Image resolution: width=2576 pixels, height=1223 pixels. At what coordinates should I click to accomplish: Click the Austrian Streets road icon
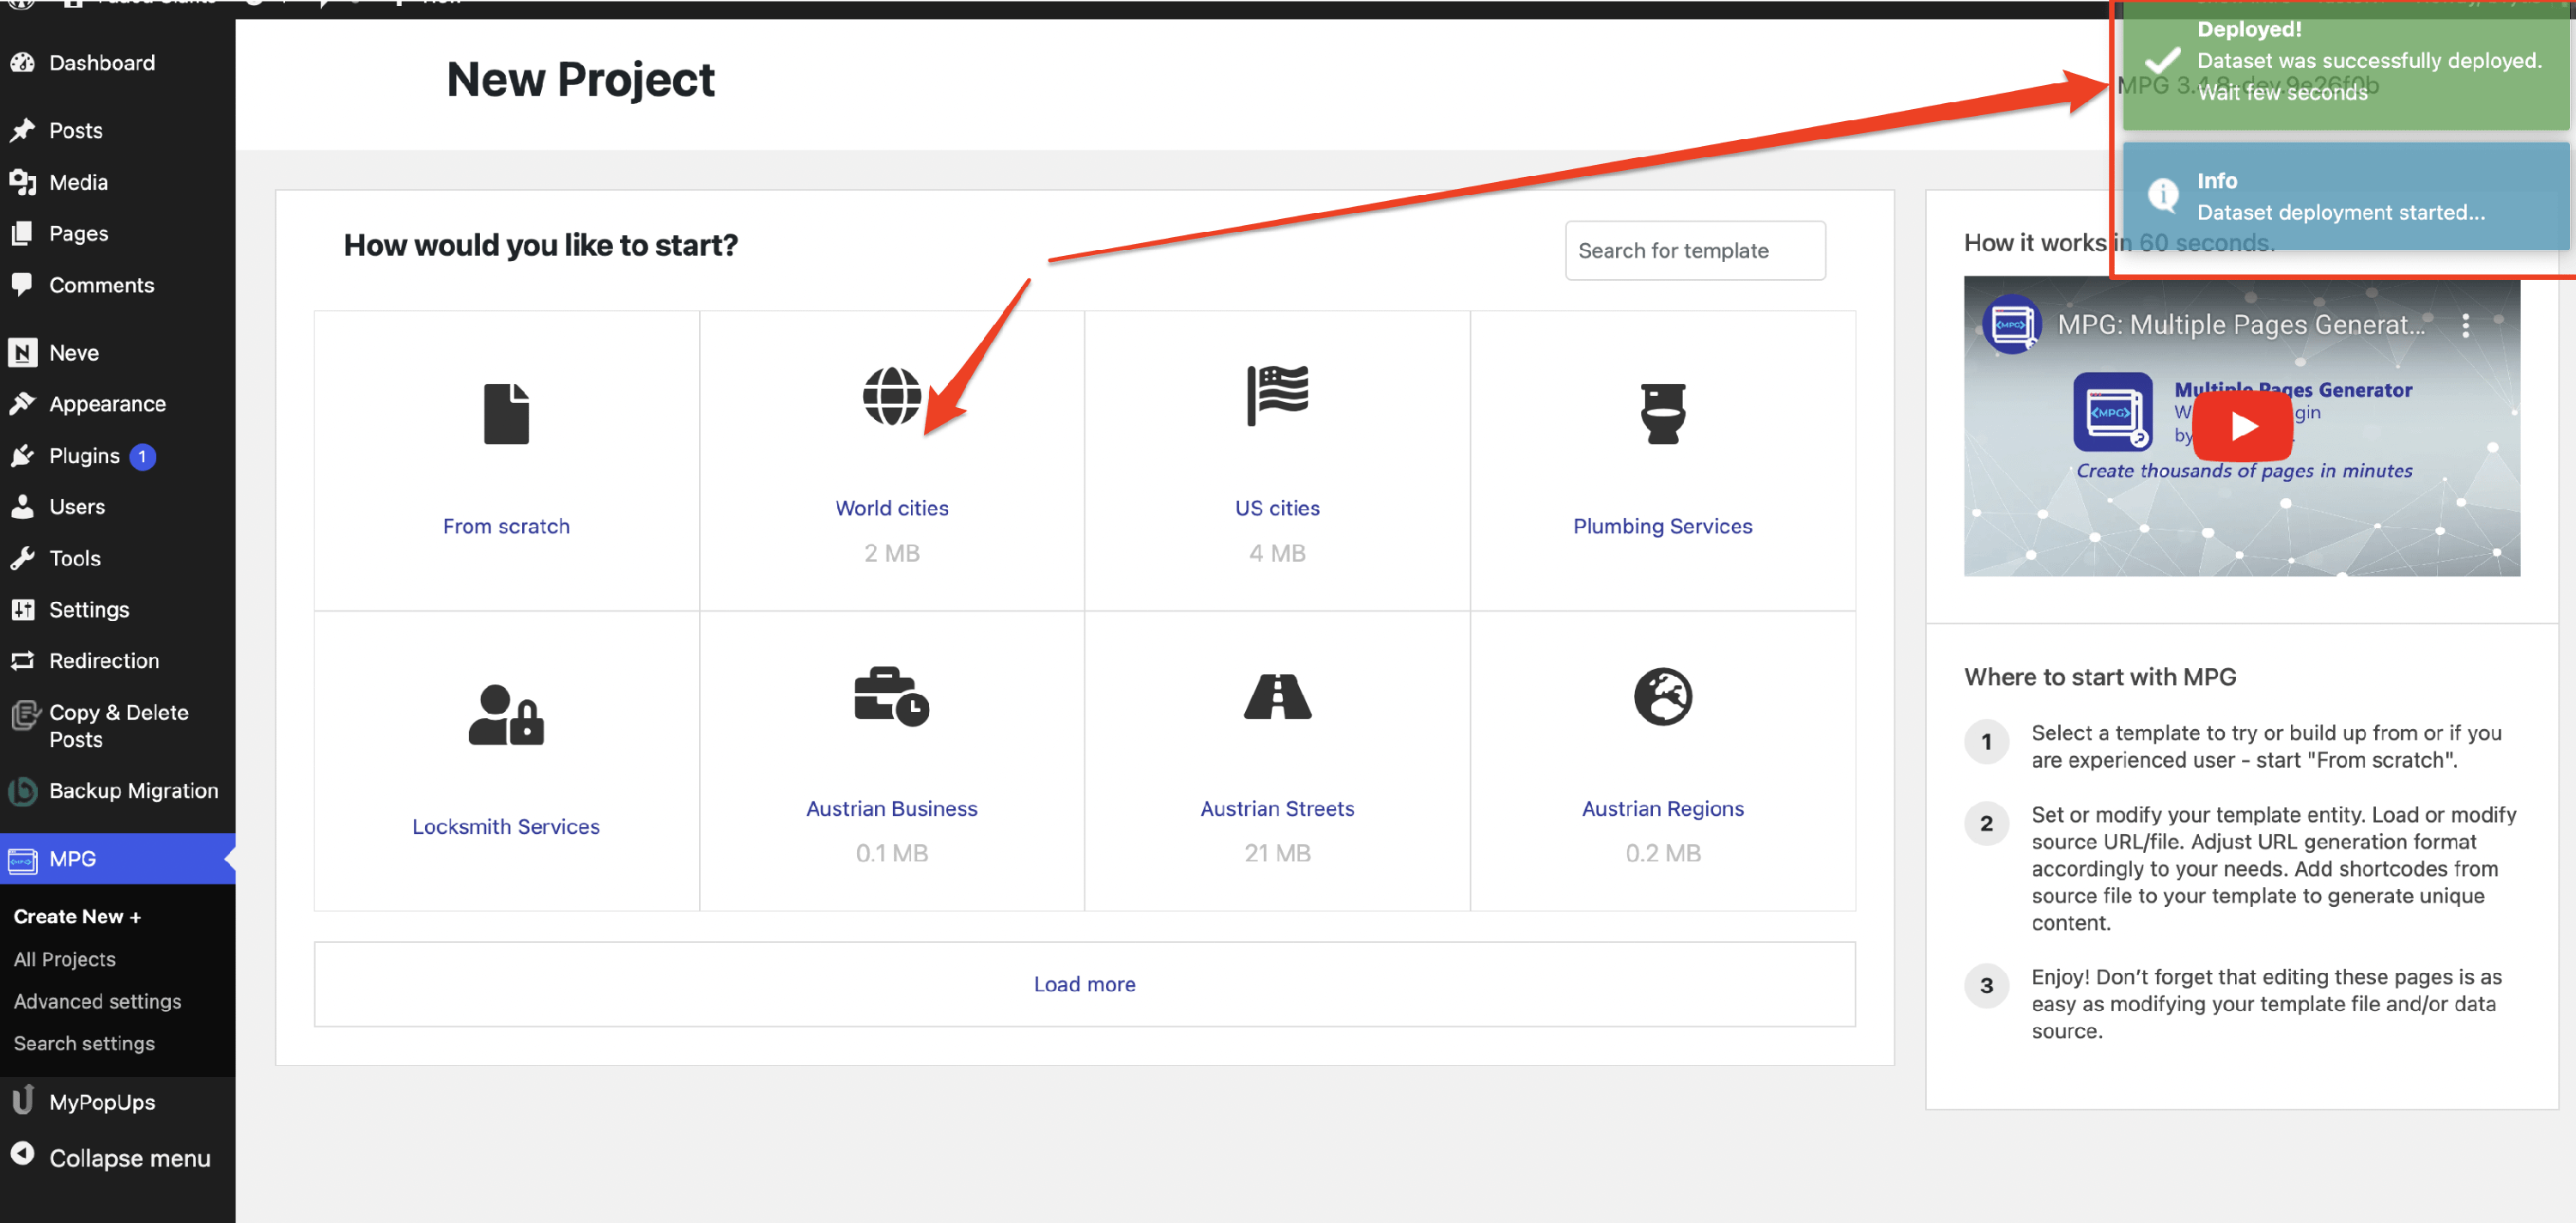(x=1277, y=696)
